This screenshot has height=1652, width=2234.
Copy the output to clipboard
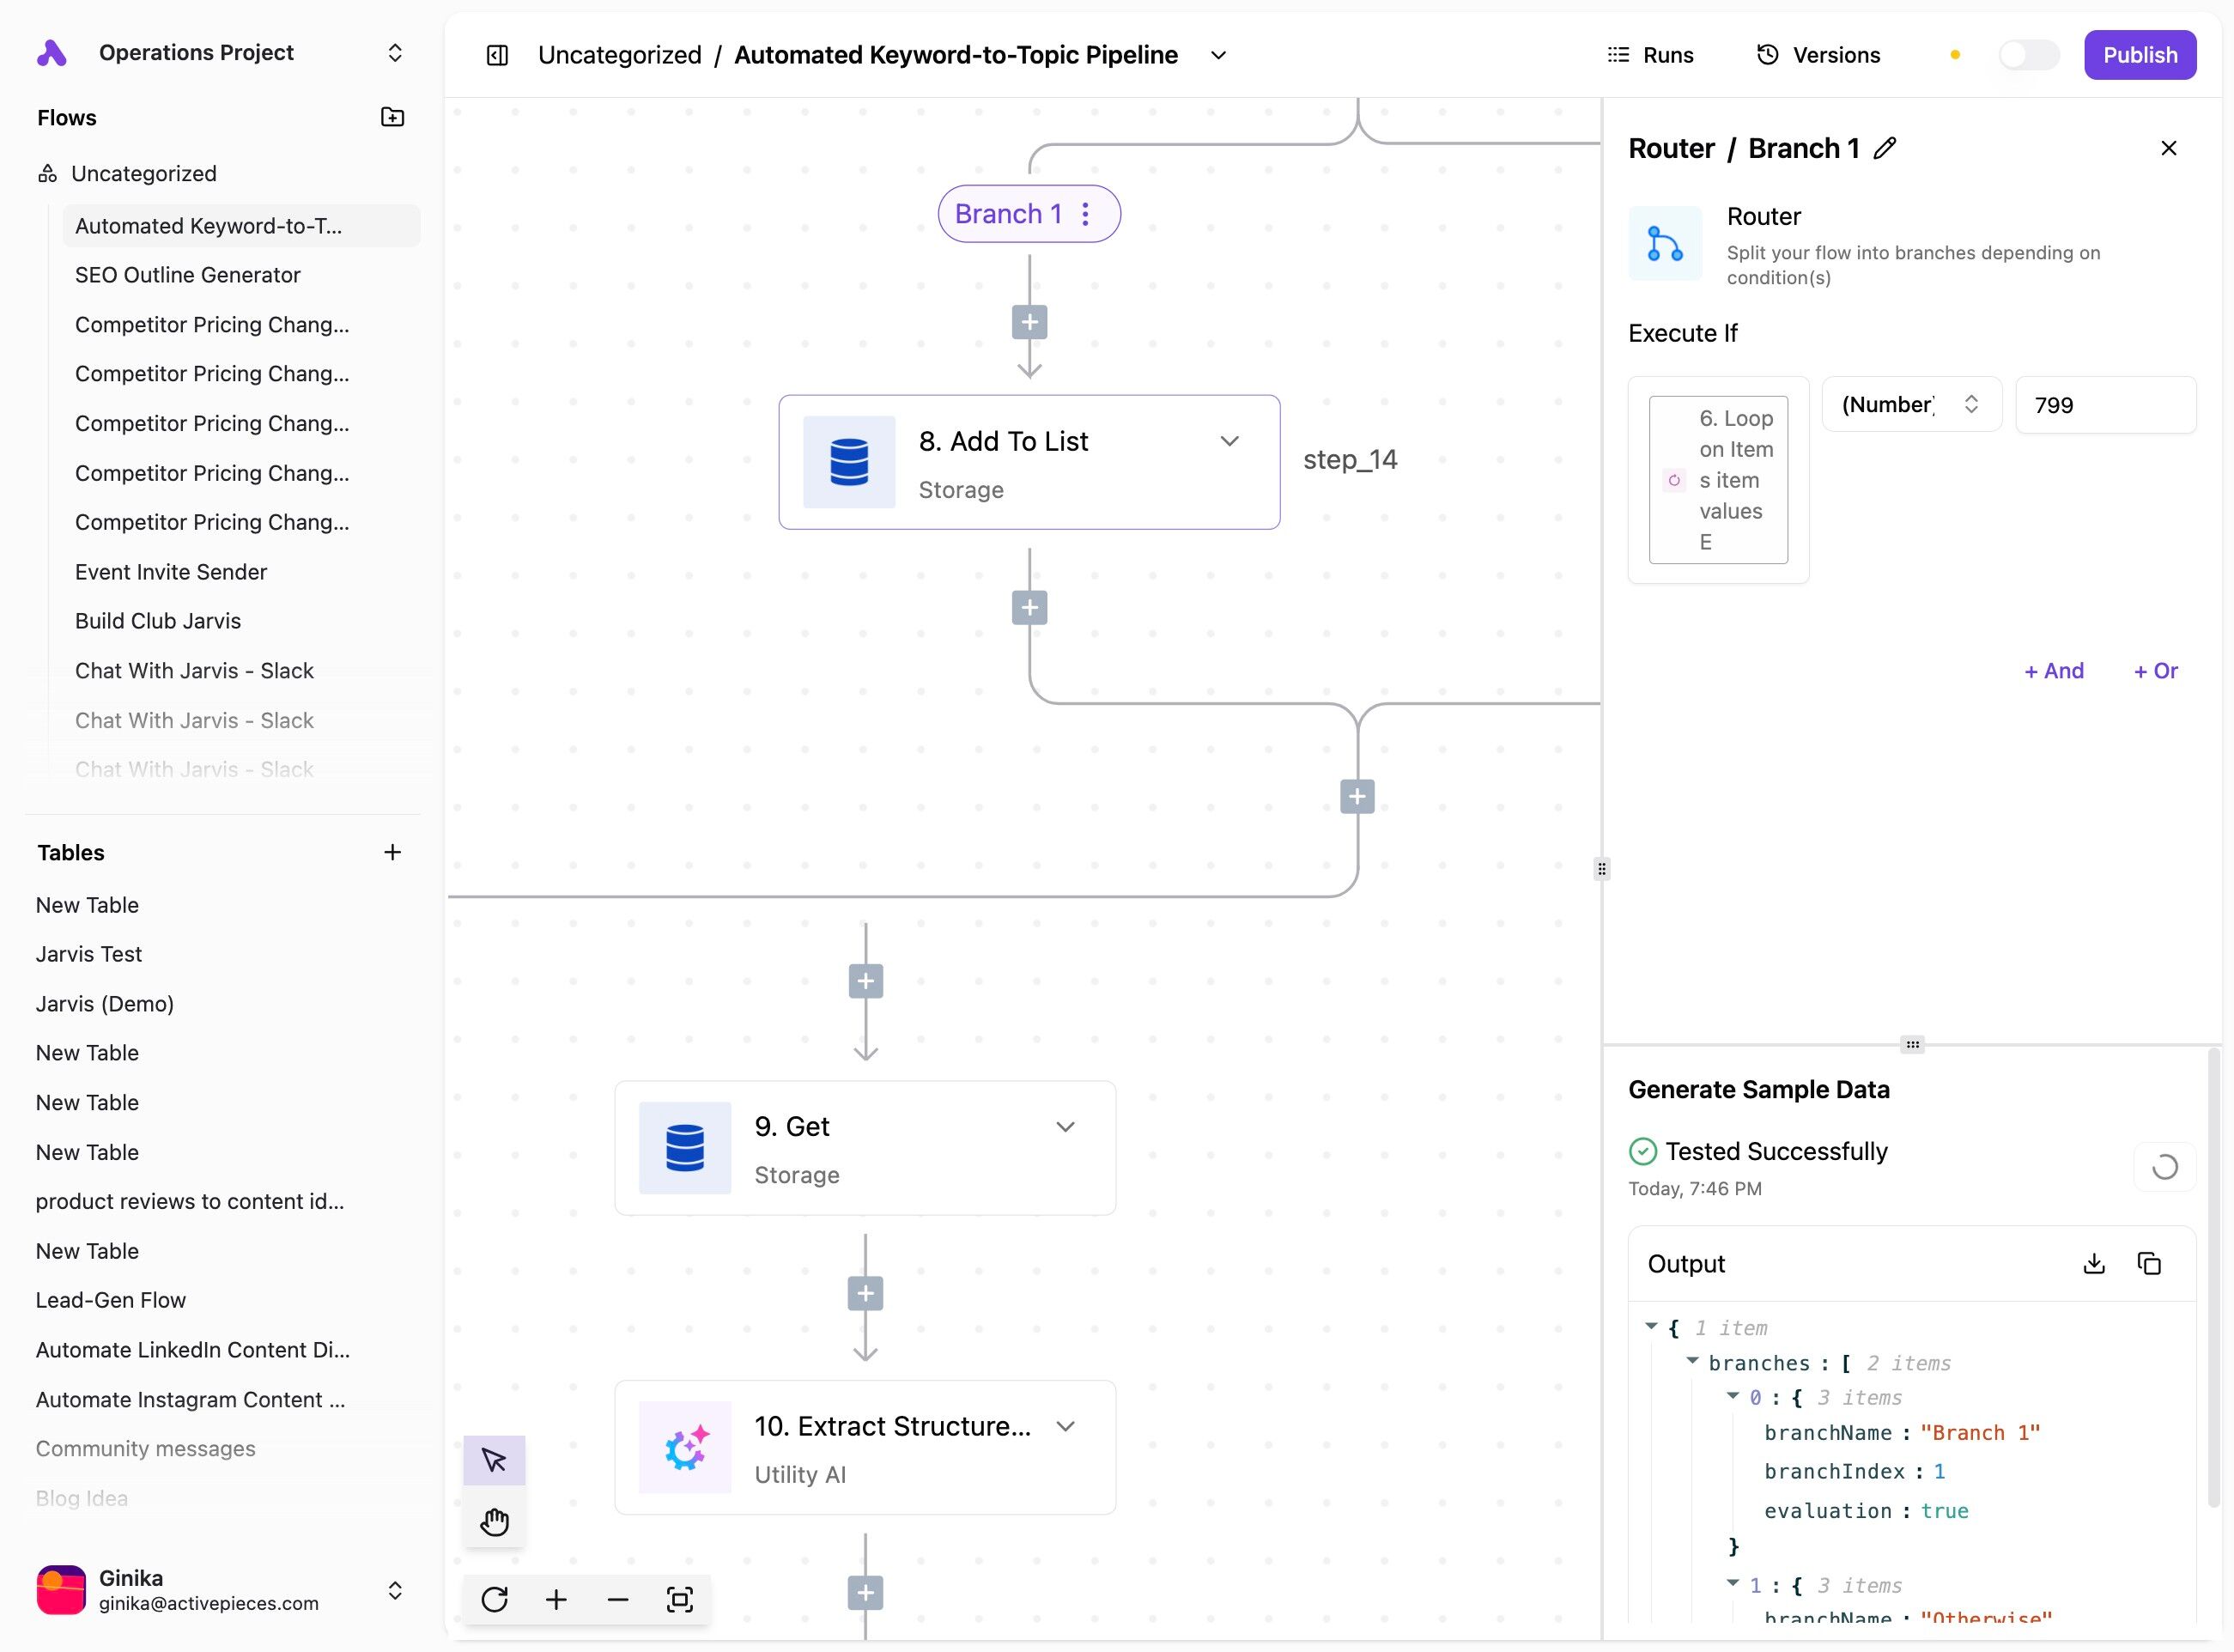pos(2149,1264)
